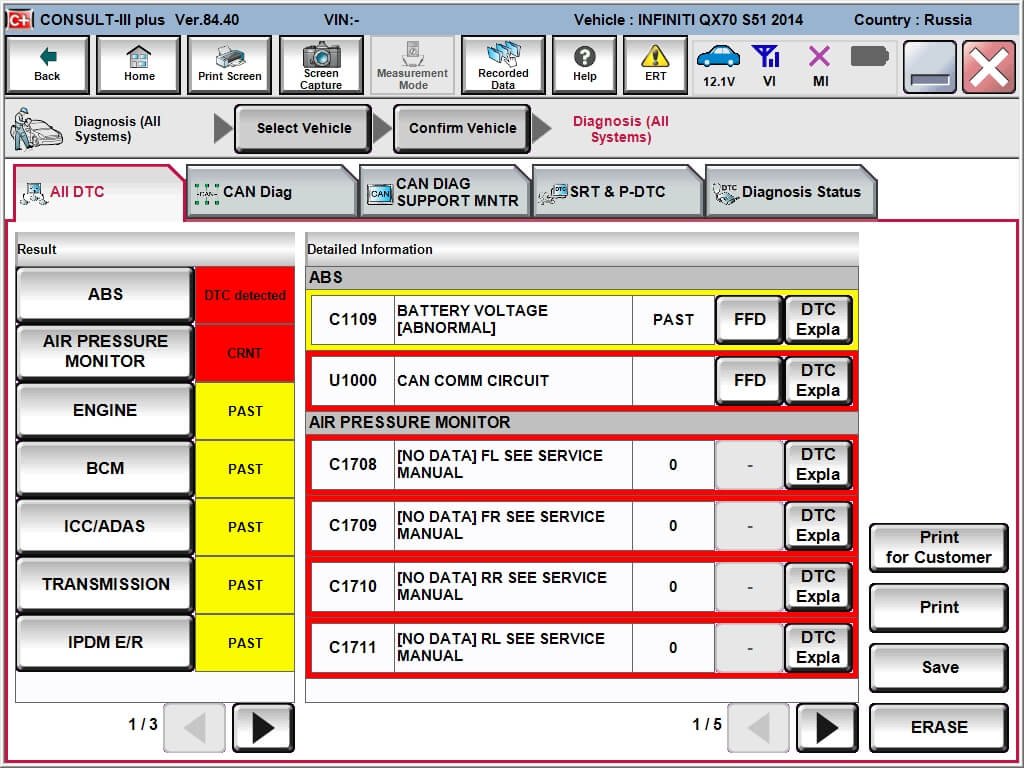Image resolution: width=1024 pixels, height=768 pixels.
Task: Close the CONSULT-III plus window
Action: click(x=988, y=67)
